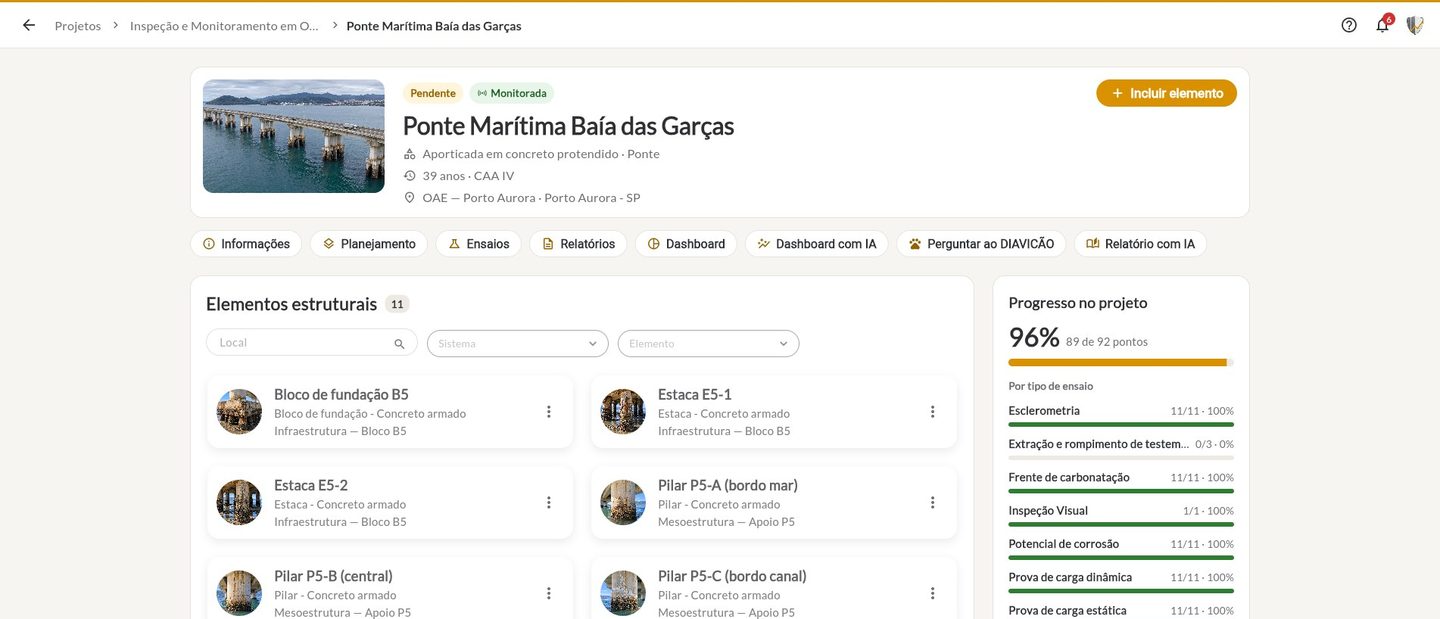Go to Projetos breadcrumb
This screenshot has width=1440, height=619.
pos(78,26)
